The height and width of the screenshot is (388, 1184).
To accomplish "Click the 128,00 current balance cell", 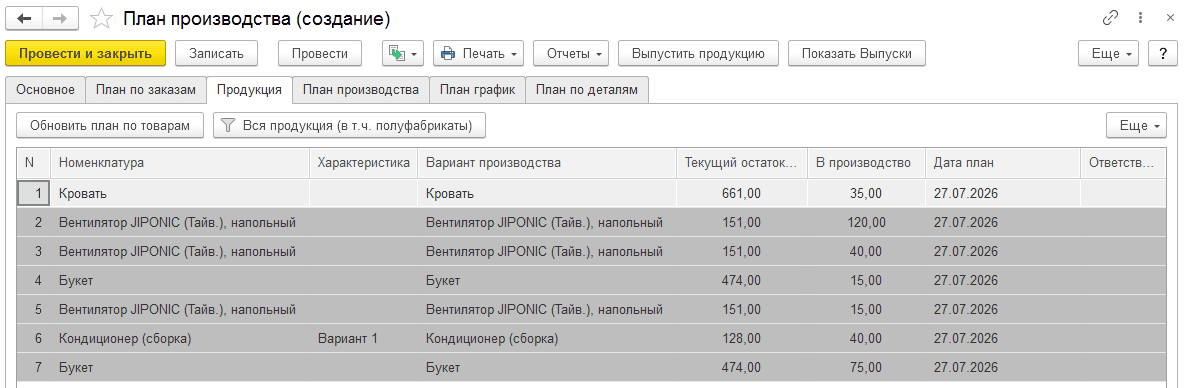I will click(x=742, y=339).
